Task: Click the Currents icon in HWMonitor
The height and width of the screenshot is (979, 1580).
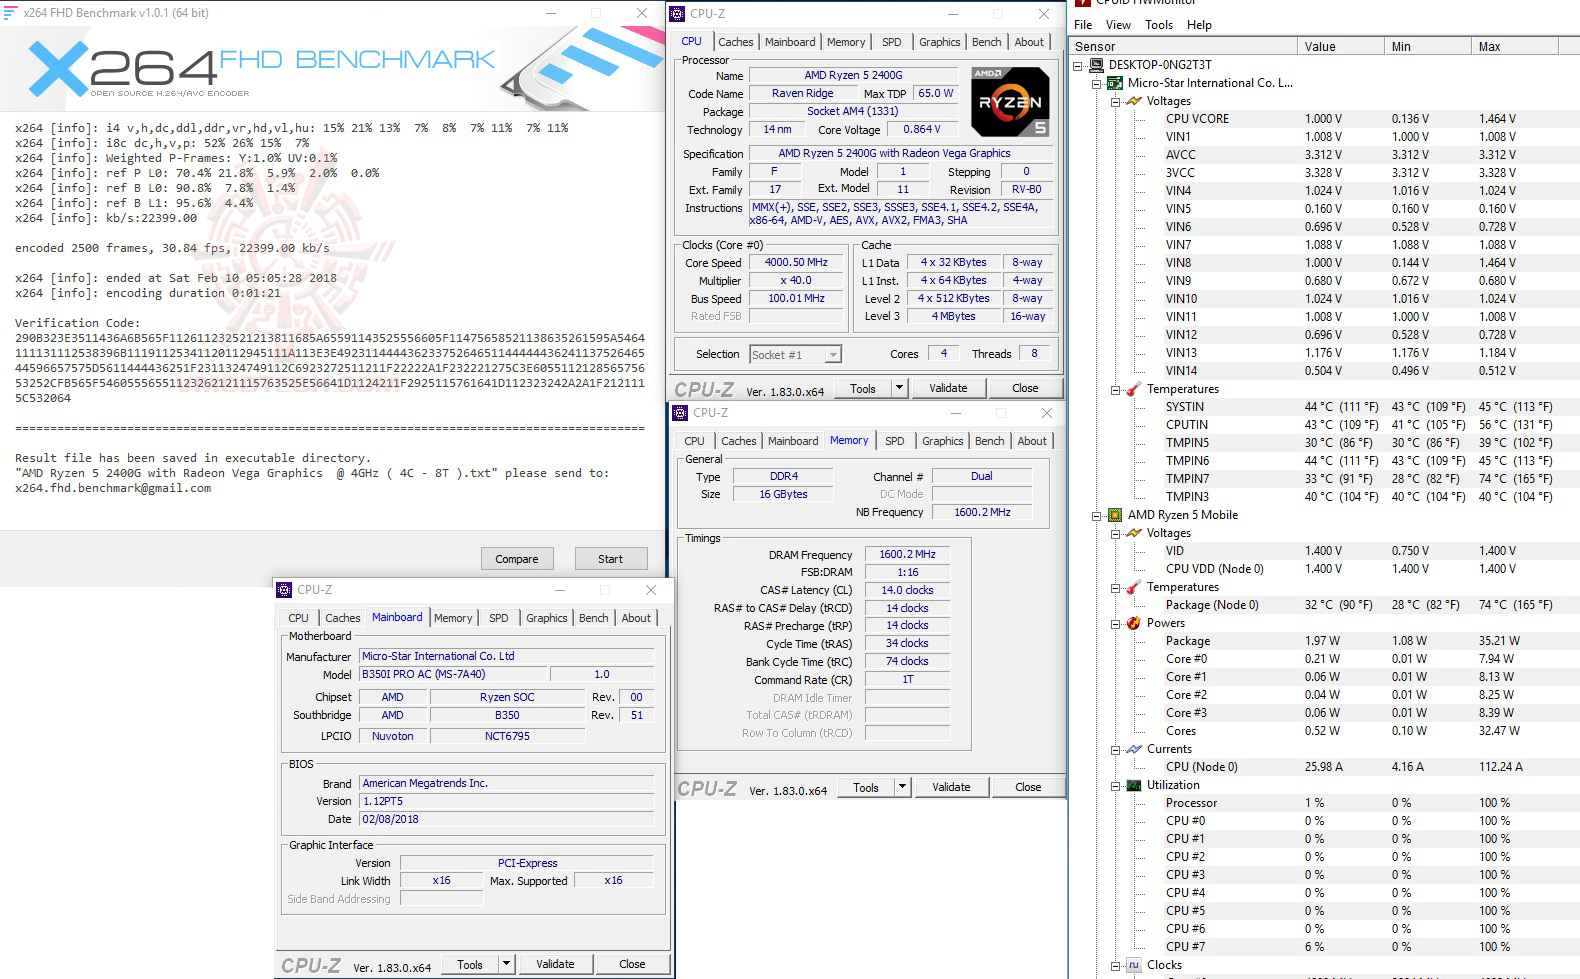Action: coord(1134,749)
